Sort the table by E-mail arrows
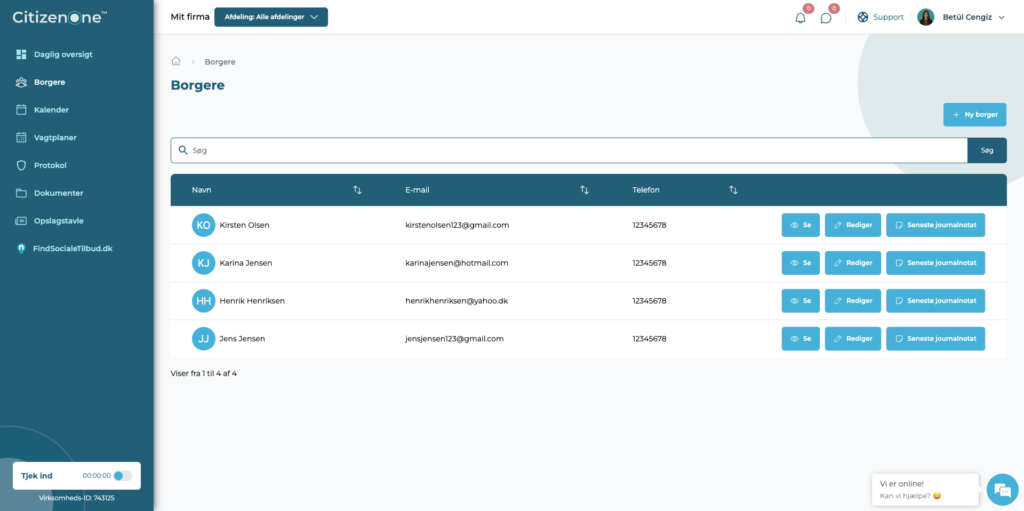 click(x=584, y=190)
